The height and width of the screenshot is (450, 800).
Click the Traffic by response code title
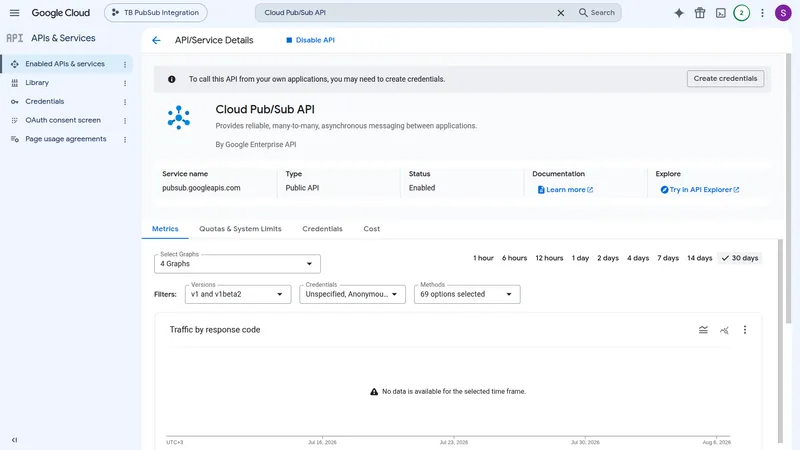pos(215,330)
